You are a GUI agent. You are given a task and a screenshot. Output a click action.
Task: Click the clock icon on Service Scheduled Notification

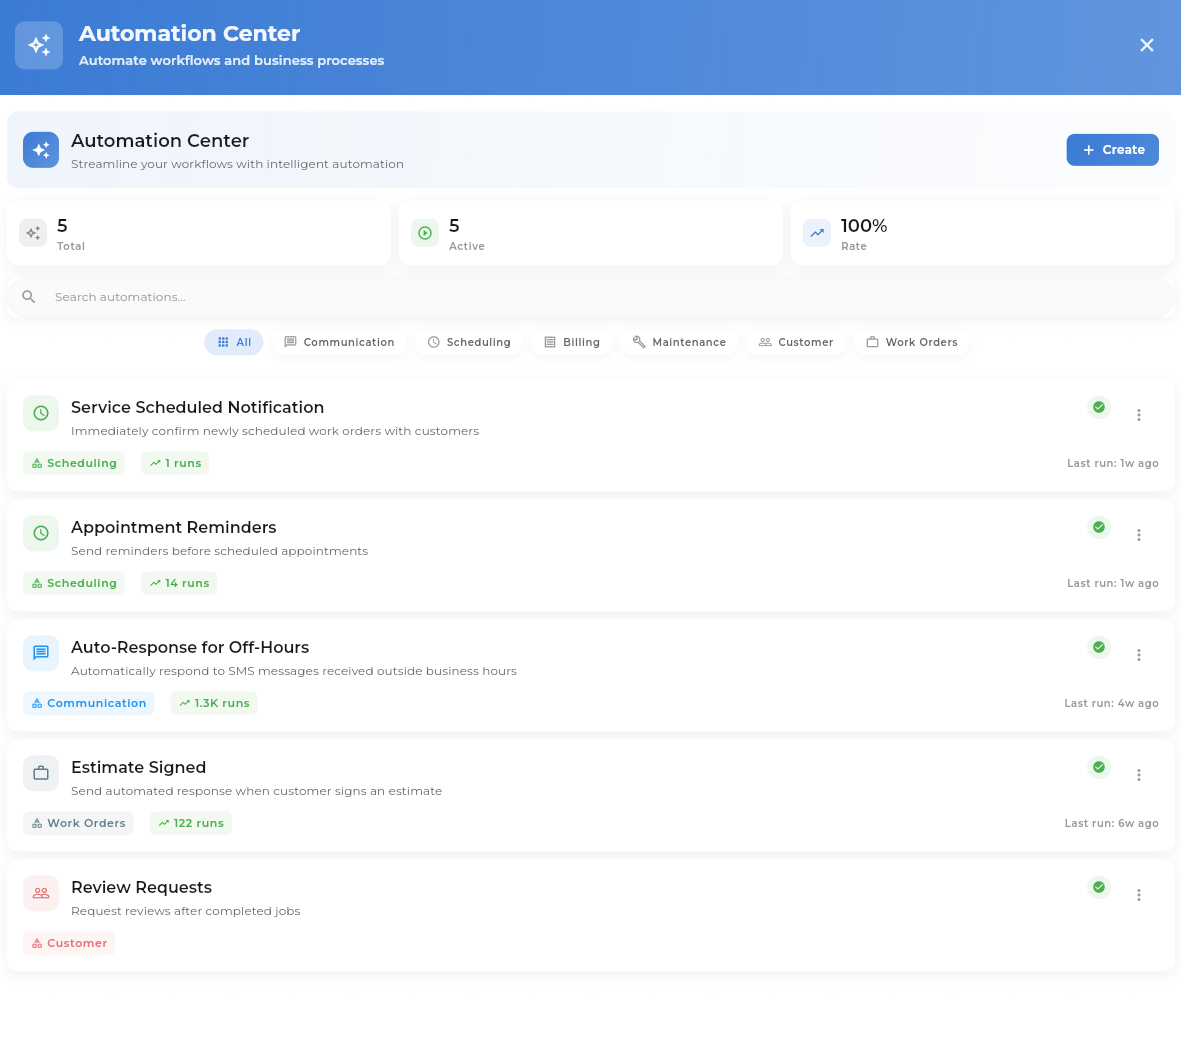(40, 413)
